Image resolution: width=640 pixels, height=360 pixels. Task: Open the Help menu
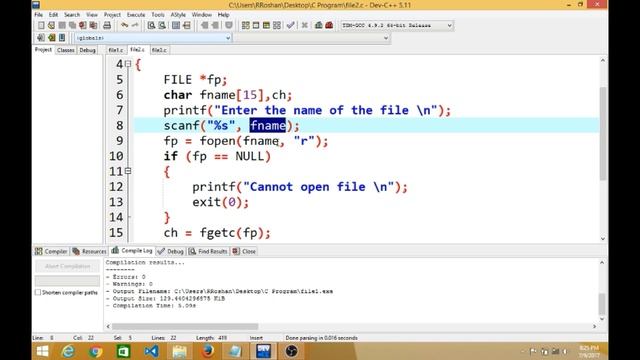[x=223, y=15]
